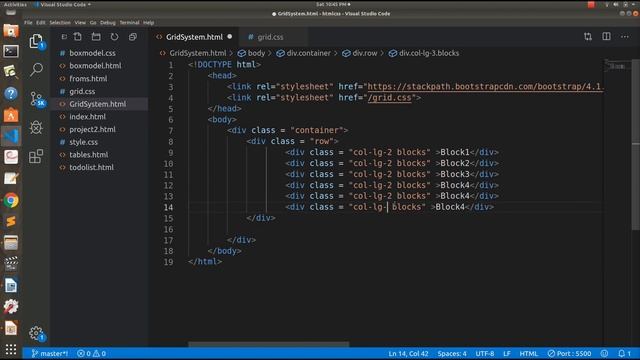Open Help icon in the dock
The width and height of the screenshot is (640, 360).
11,94
